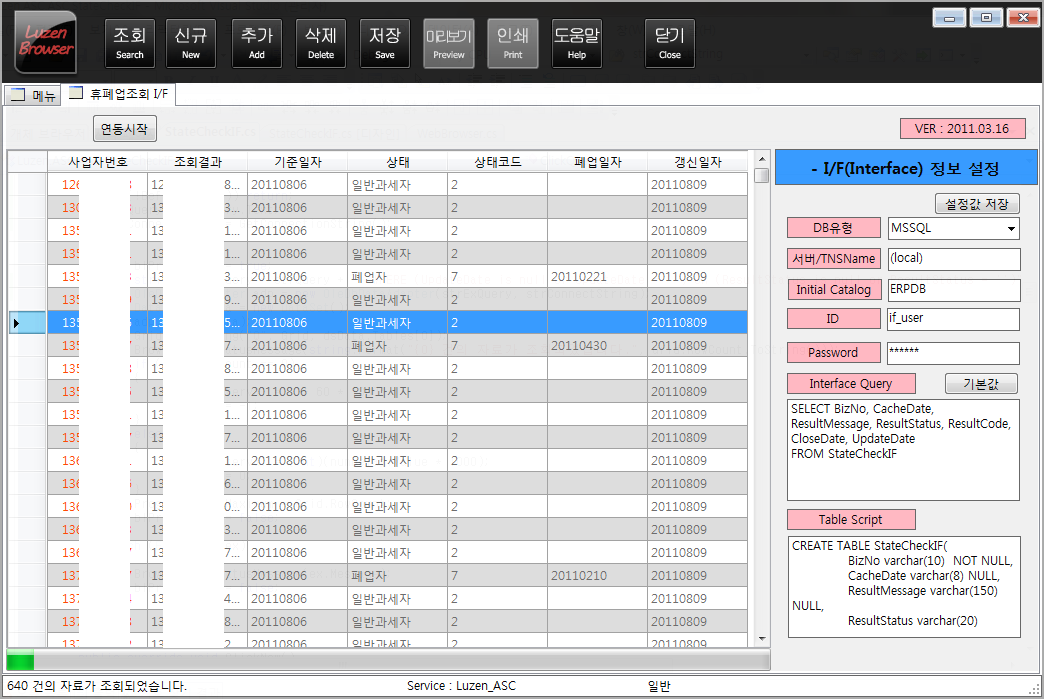Viewport: 1044px width, 699px height.
Task: Switch to the 메뉴 tab
Action: tap(32, 95)
